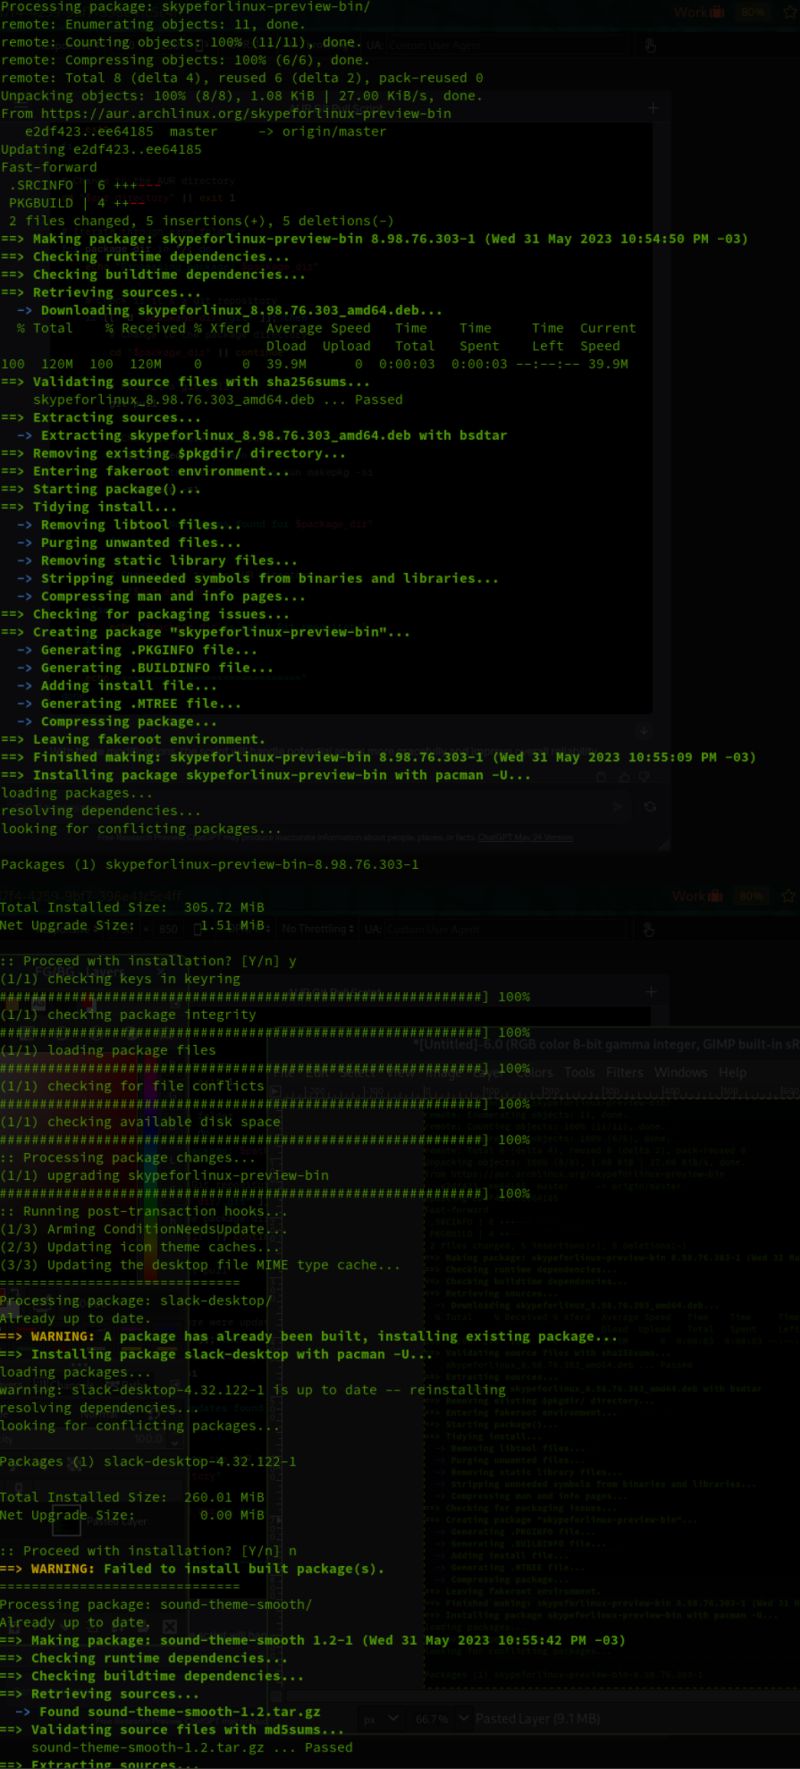This screenshot has width=800, height=1769.
Task: Click 'Stripping unneeded symbols' line
Action: [257, 579]
